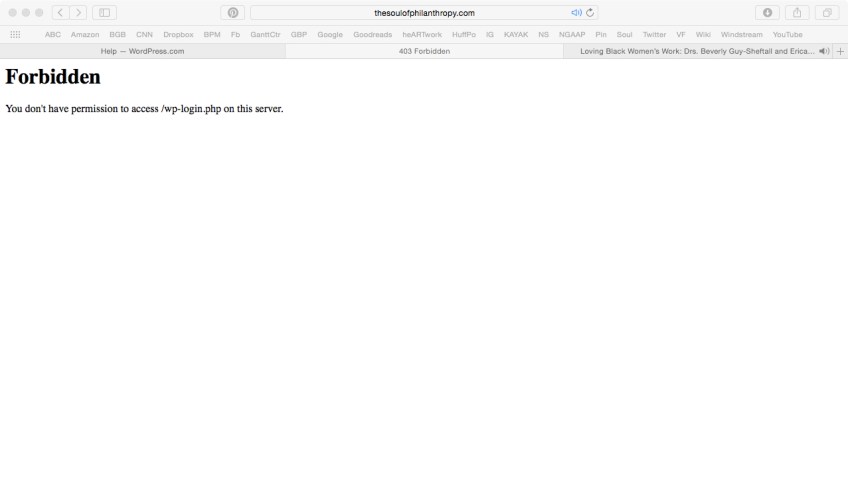Open the 1Password extension icon

coord(232,13)
